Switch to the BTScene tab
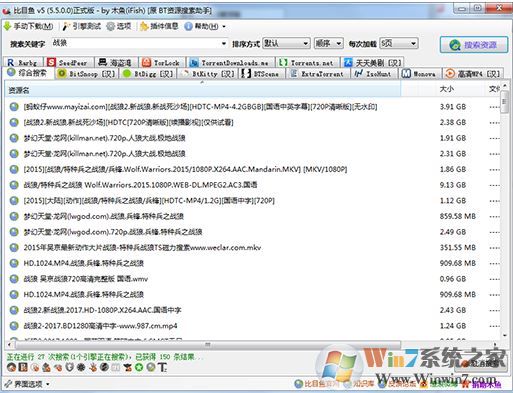This screenshot has width=513, height=393. tap(262, 74)
